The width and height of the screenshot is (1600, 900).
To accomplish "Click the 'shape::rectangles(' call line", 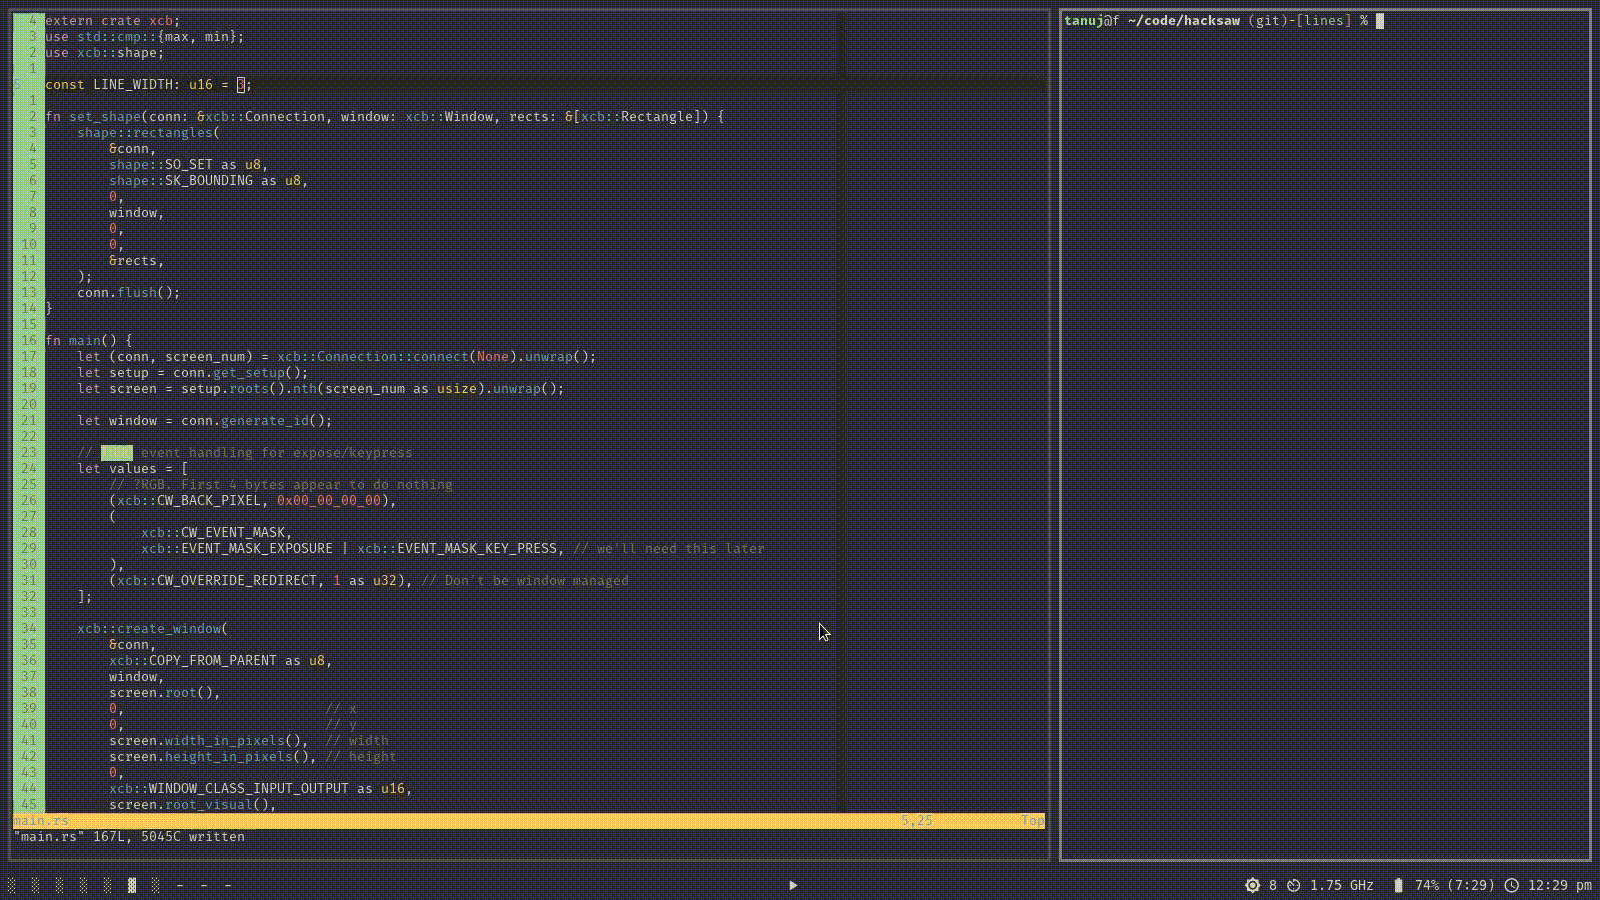I will click(149, 133).
